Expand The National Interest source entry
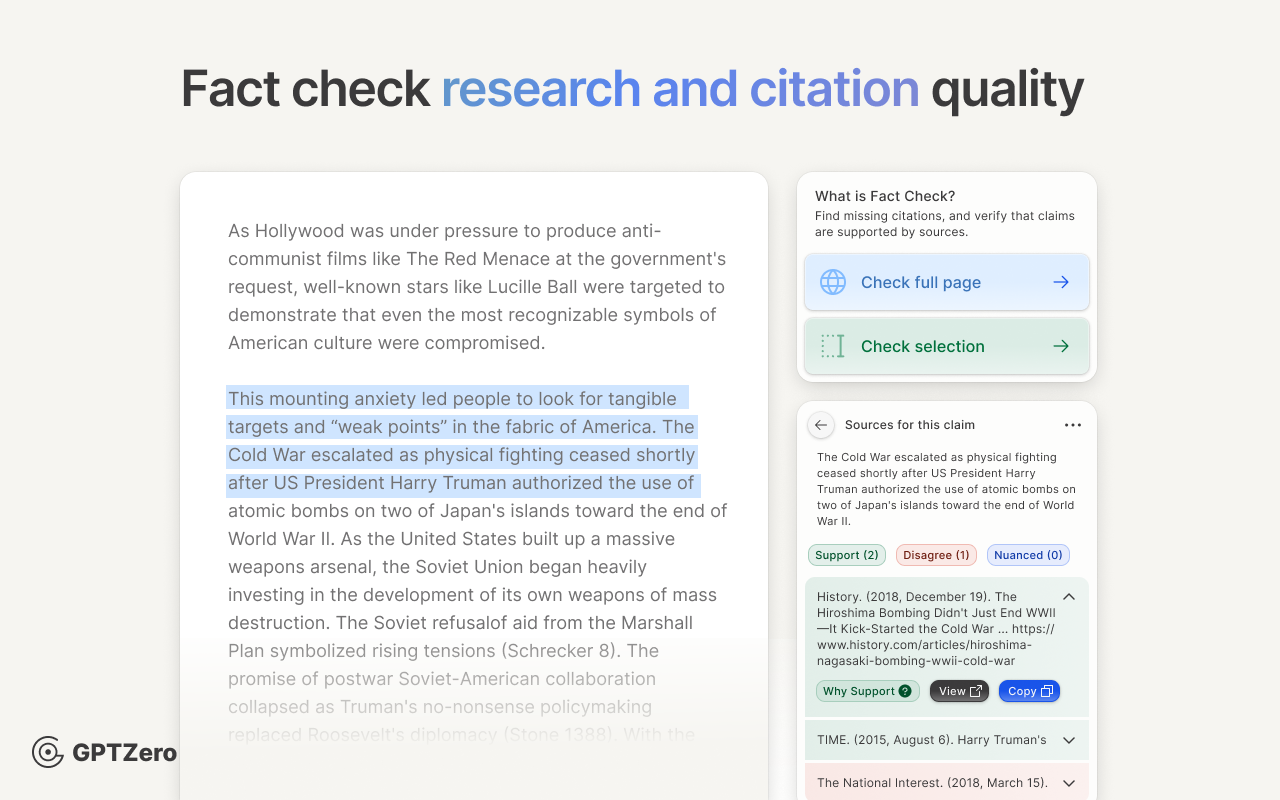Screen dimensions: 1280x800 1068,782
